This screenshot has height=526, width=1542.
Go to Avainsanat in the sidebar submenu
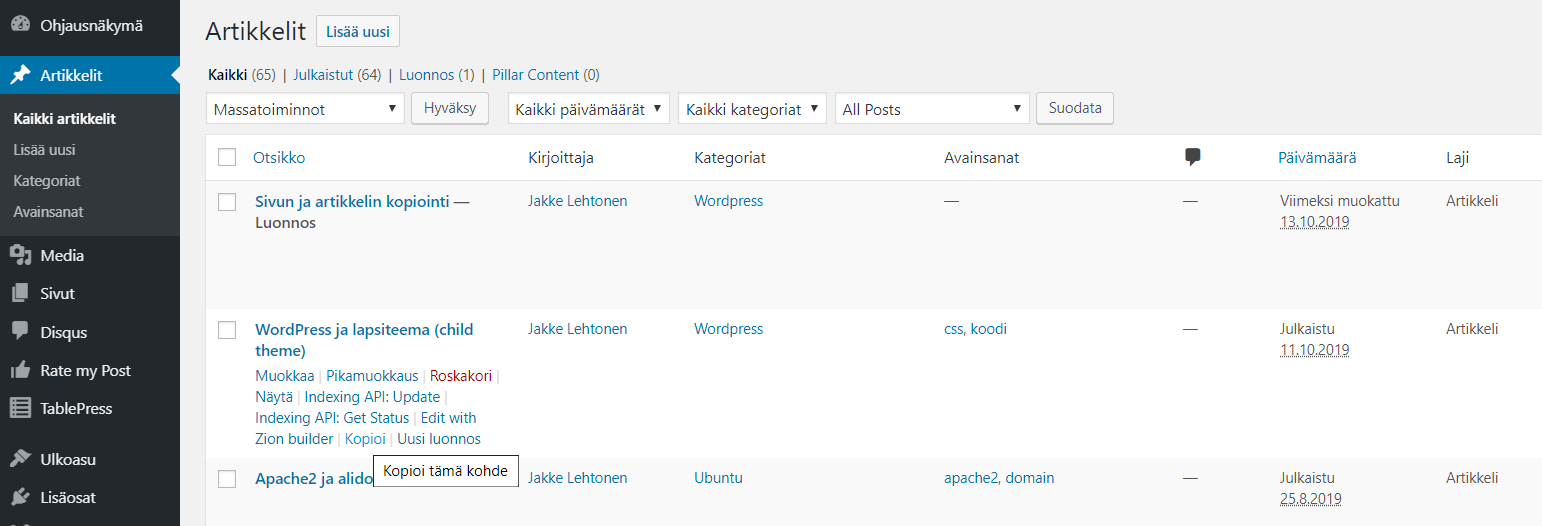pyautogui.click(x=48, y=212)
